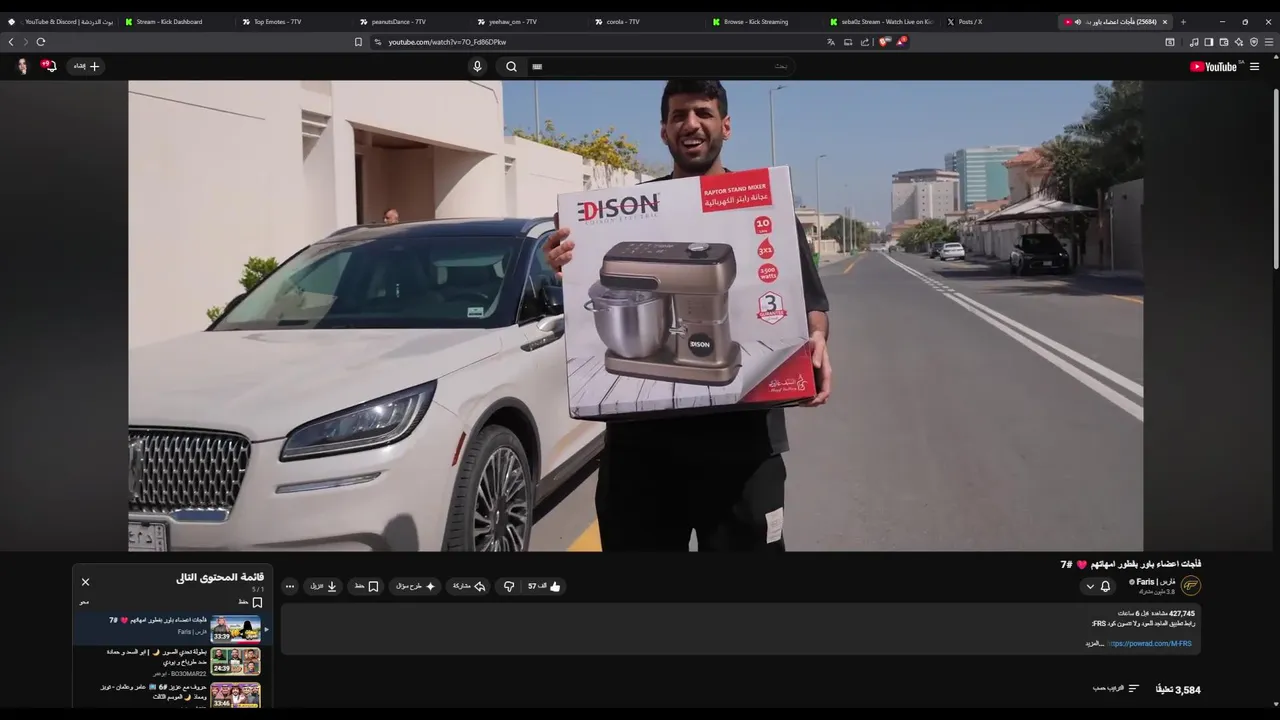This screenshot has width=1280, height=720.
Task: Go back in browser history
Action: pos(11,42)
